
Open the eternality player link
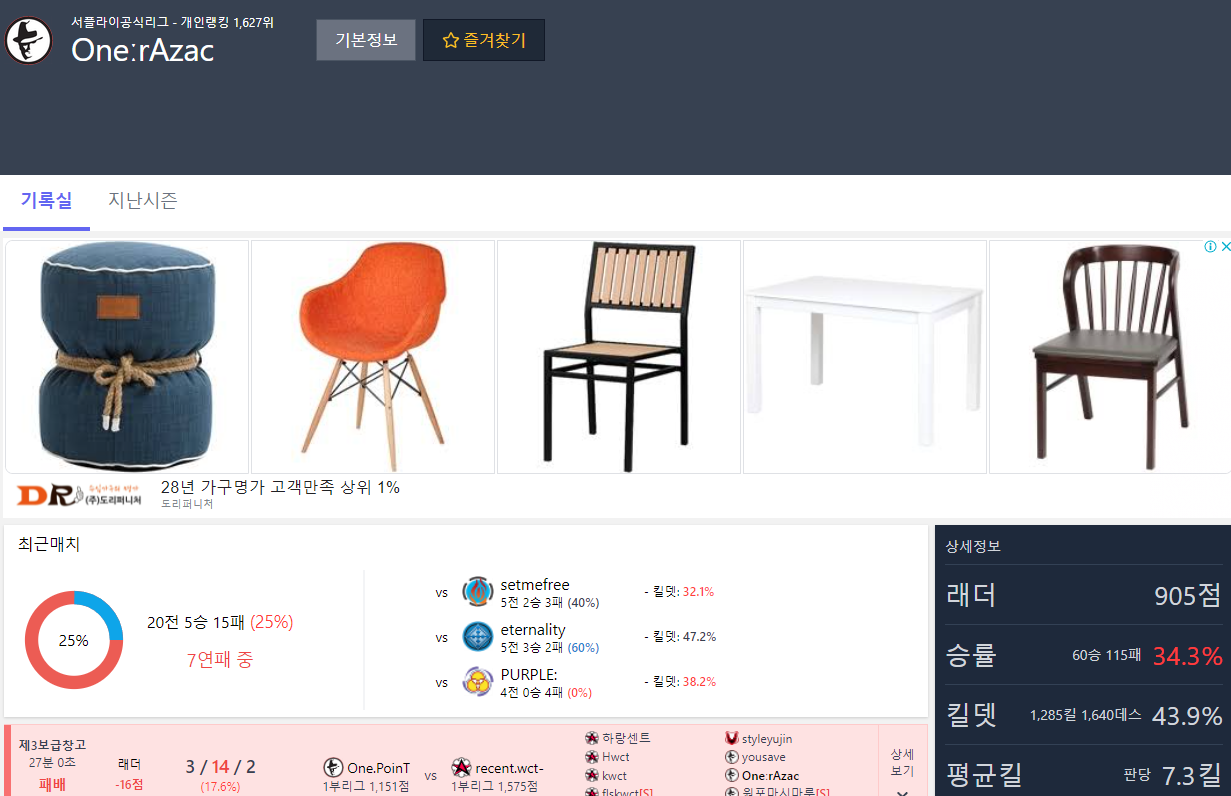[533, 630]
